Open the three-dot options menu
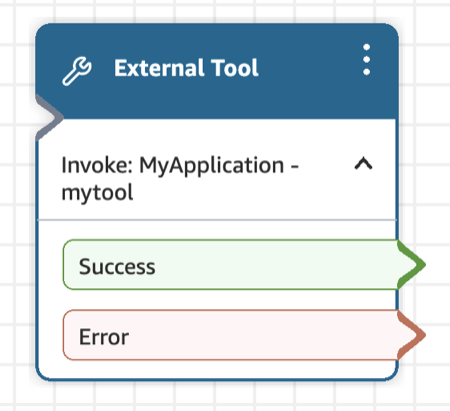This screenshot has height=411, width=450. click(366, 60)
